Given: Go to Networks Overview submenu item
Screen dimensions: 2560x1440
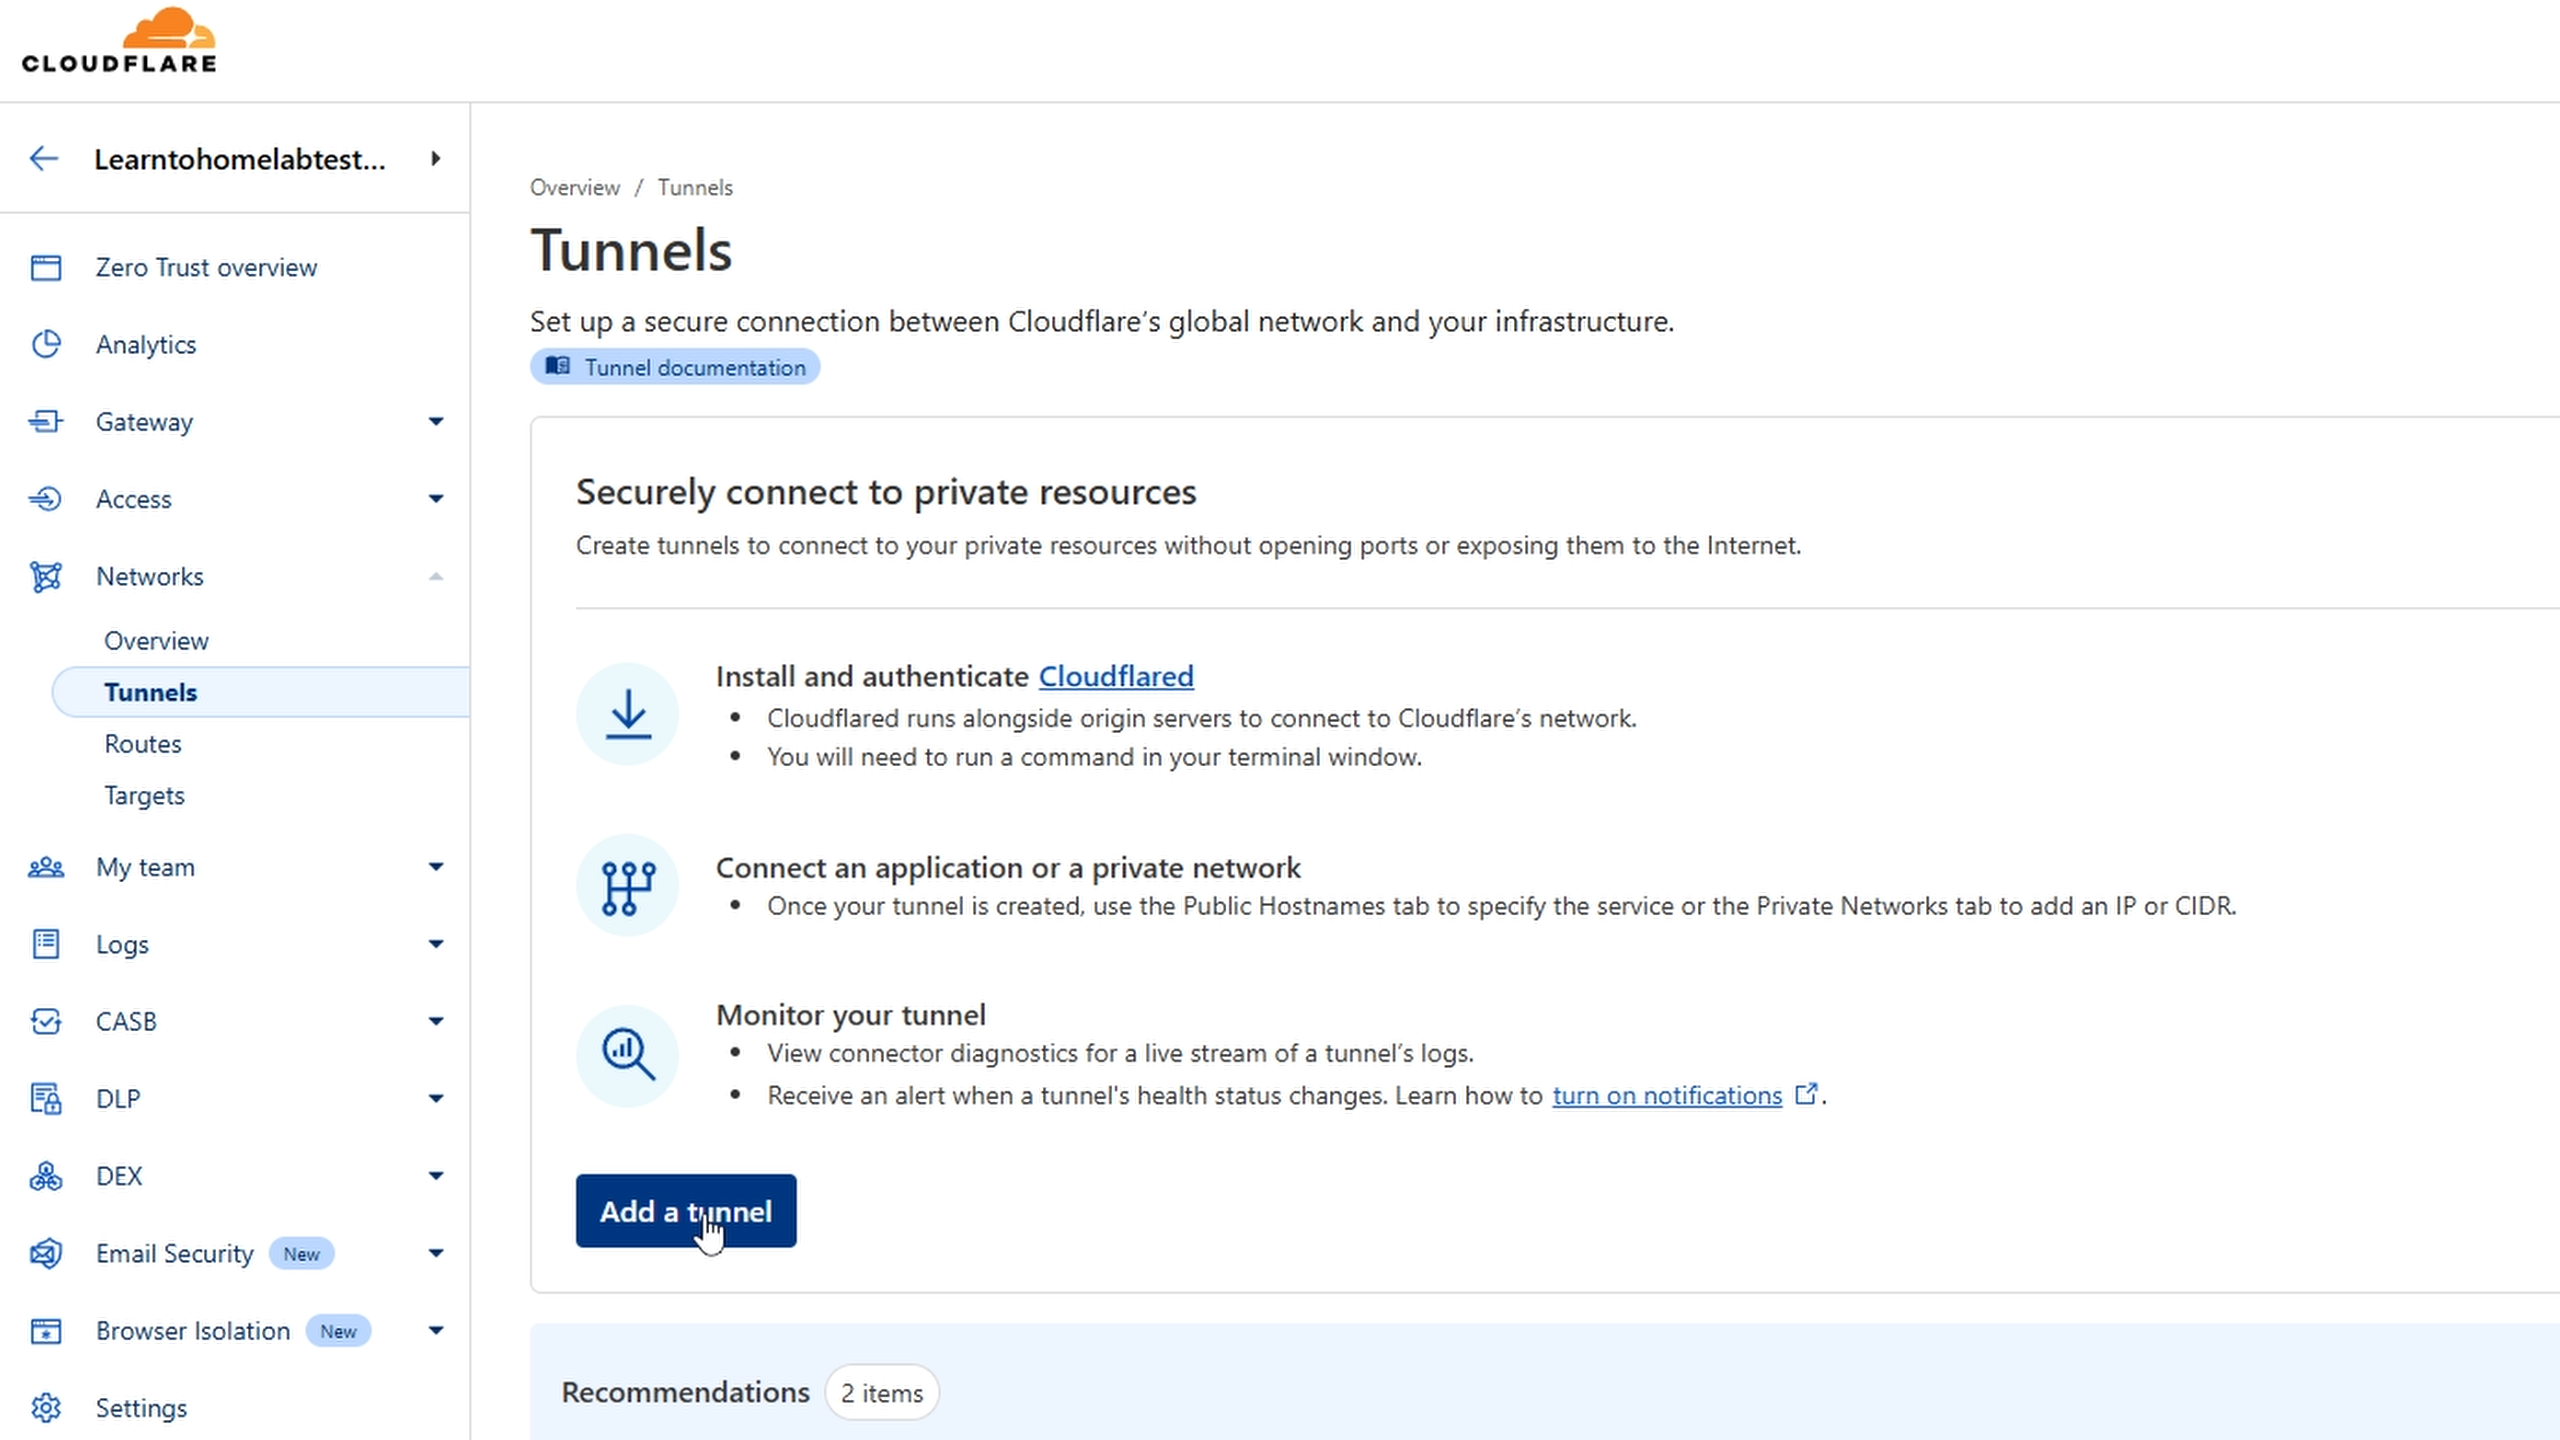Looking at the screenshot, I should click(157, 641).
